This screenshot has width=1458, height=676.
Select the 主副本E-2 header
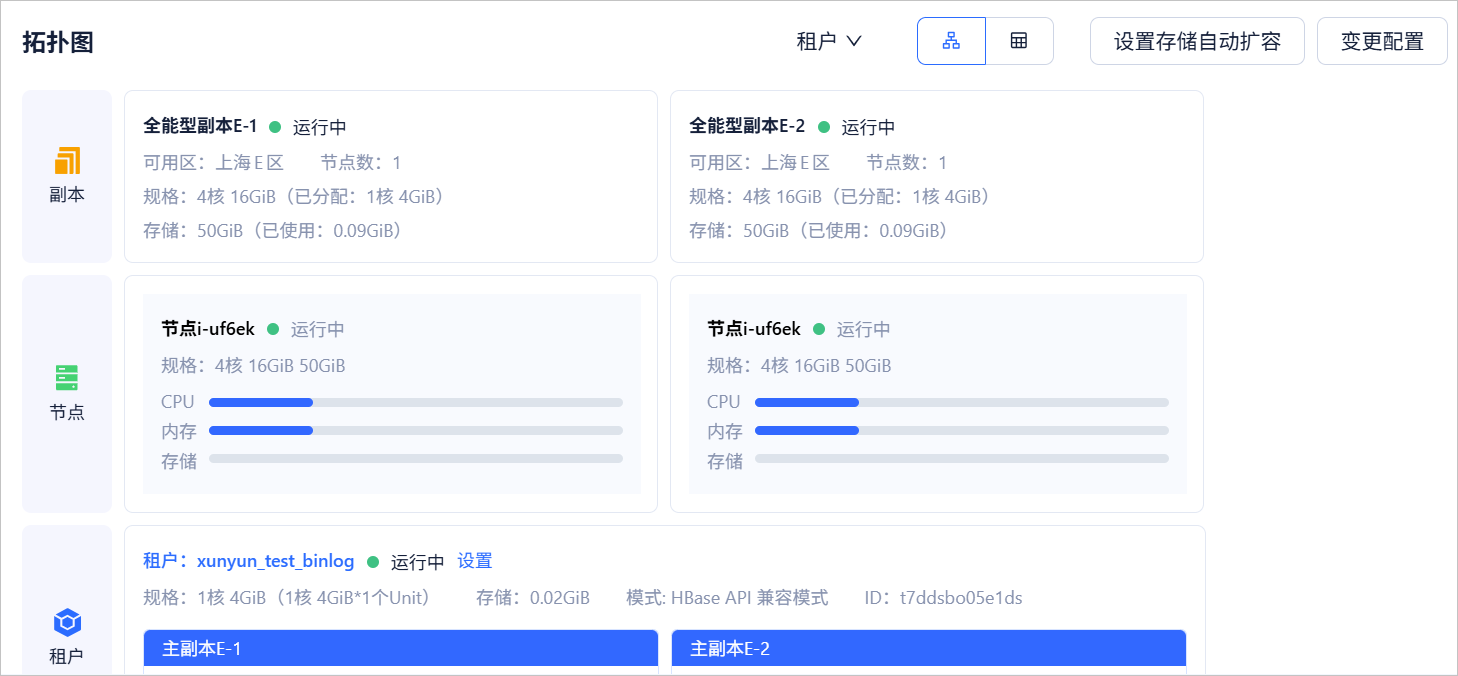click(929, 648)
